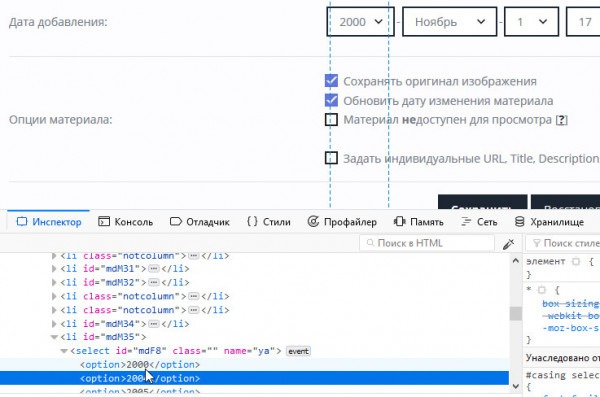Click the '-moz-box-s' property in rules
Image resolution: width=600 pixels, height=397 pixels.
(x=571, y=328)
